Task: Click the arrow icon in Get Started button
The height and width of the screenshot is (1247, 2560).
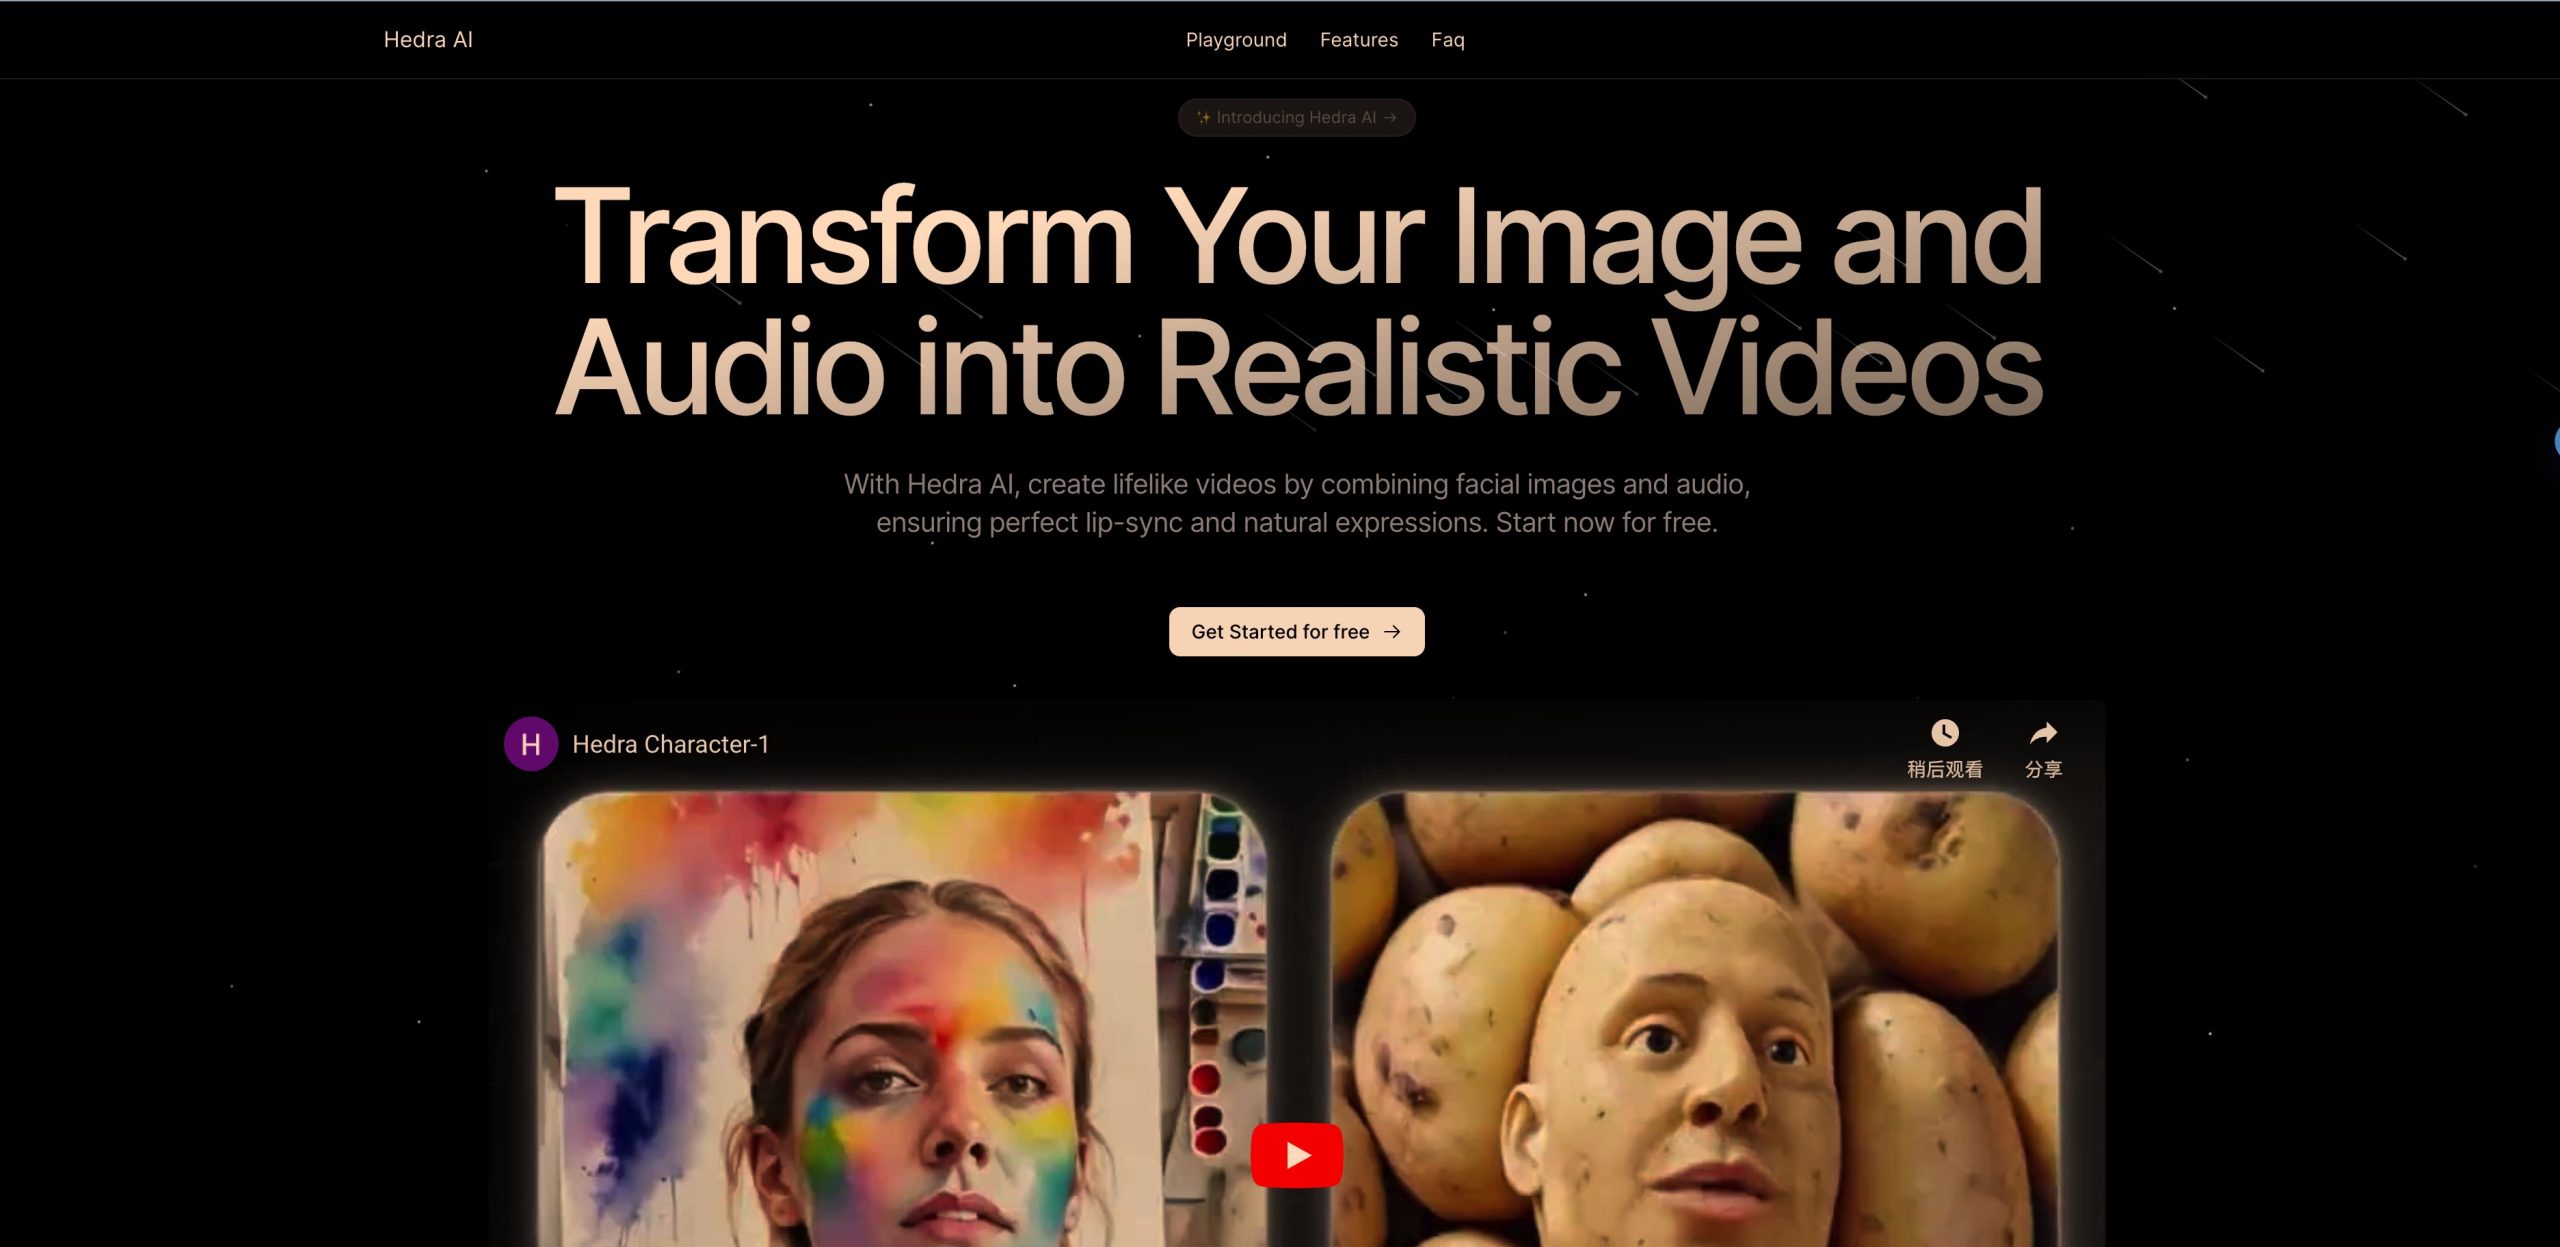Action: coord(1392,632)
